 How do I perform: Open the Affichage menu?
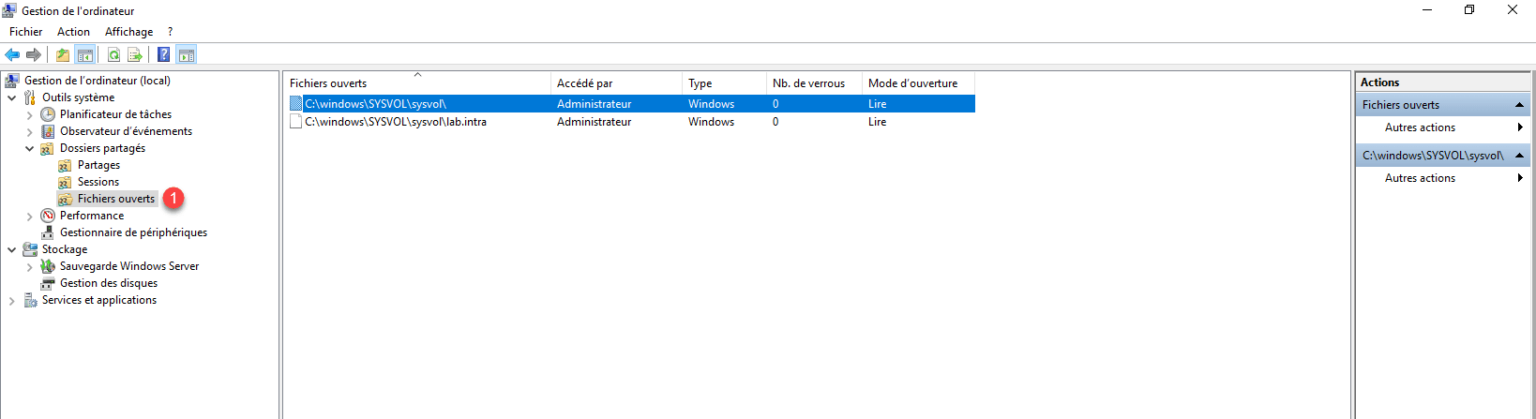click(129, 32)
